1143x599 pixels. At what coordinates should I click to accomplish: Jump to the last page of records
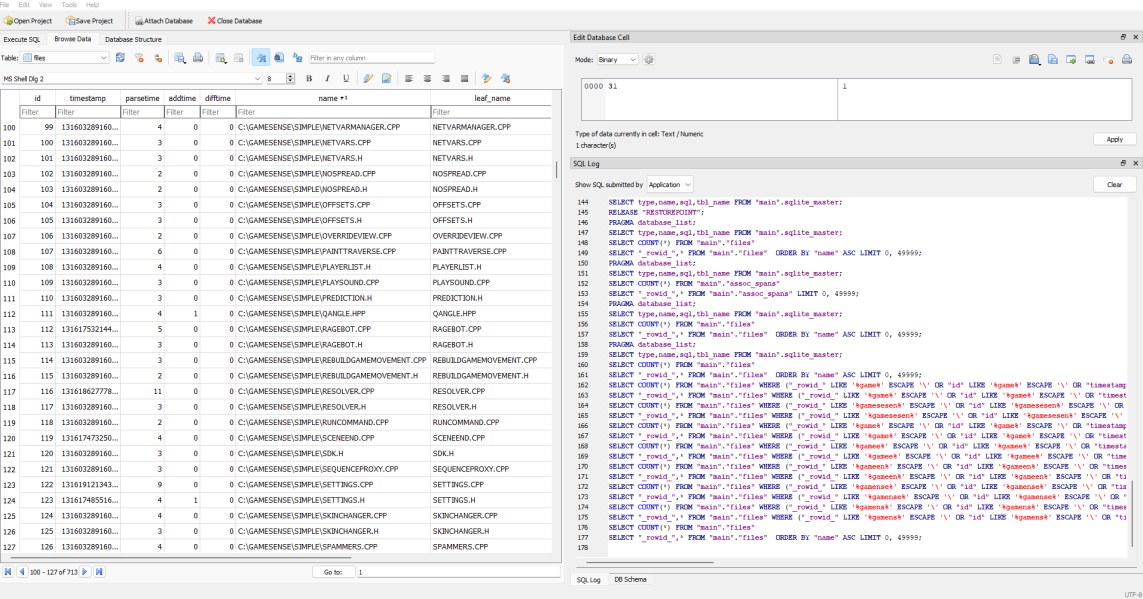[98, 572]
